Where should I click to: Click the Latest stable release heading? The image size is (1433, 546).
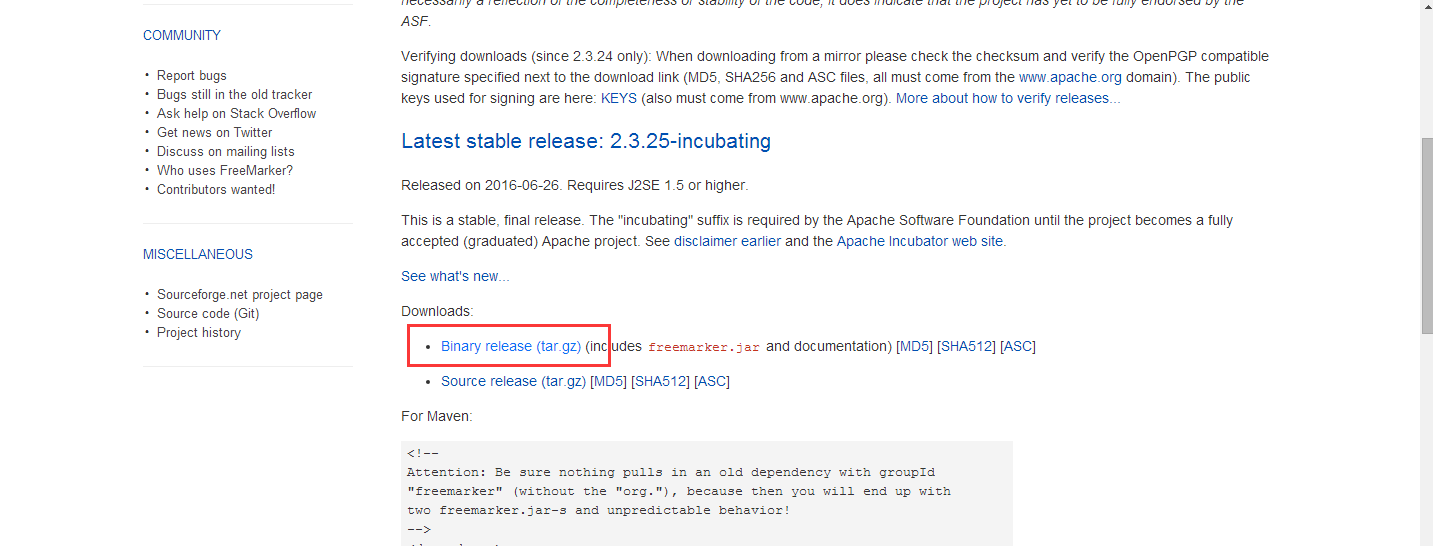[586, 141]
